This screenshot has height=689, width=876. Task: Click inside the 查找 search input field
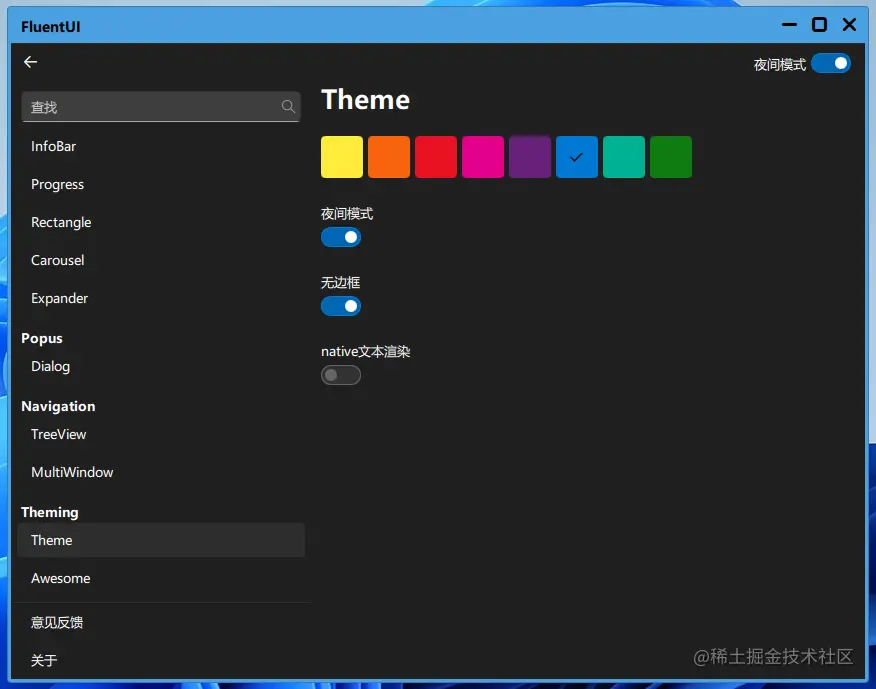coord(150,106)
